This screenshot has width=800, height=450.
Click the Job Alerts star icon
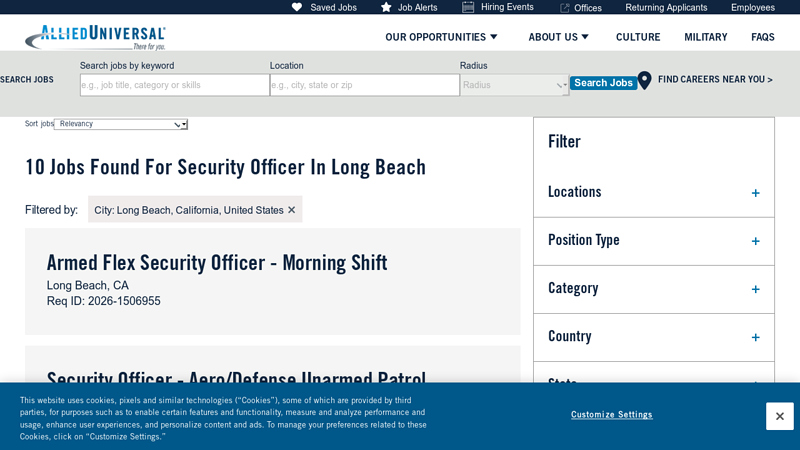386,7
